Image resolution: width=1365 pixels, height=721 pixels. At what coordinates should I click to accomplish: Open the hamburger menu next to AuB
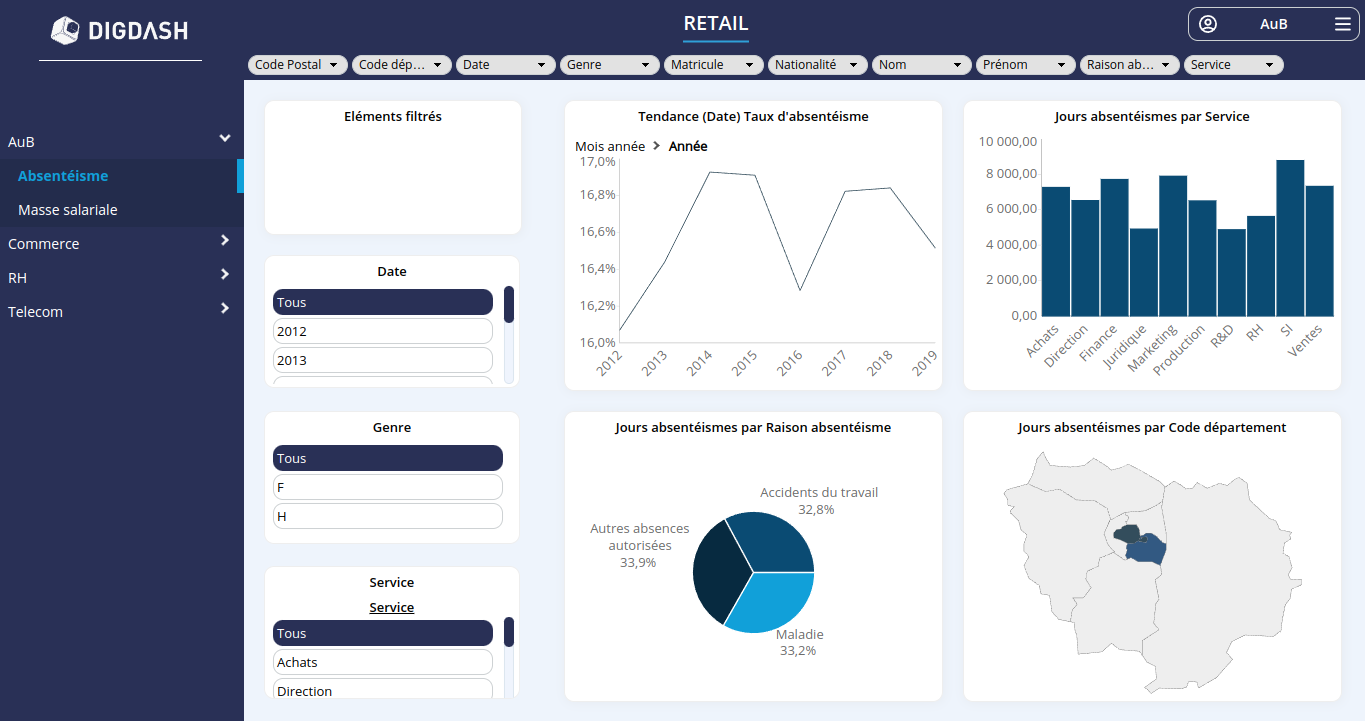coord(1343,23)
